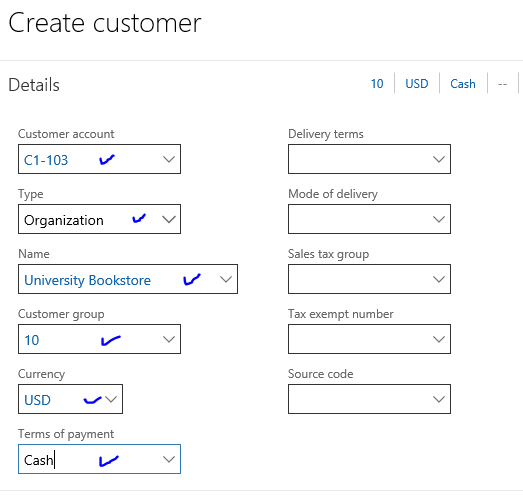Click the USD summary link in Details header

pyautogui.click(x=417, y=84)
